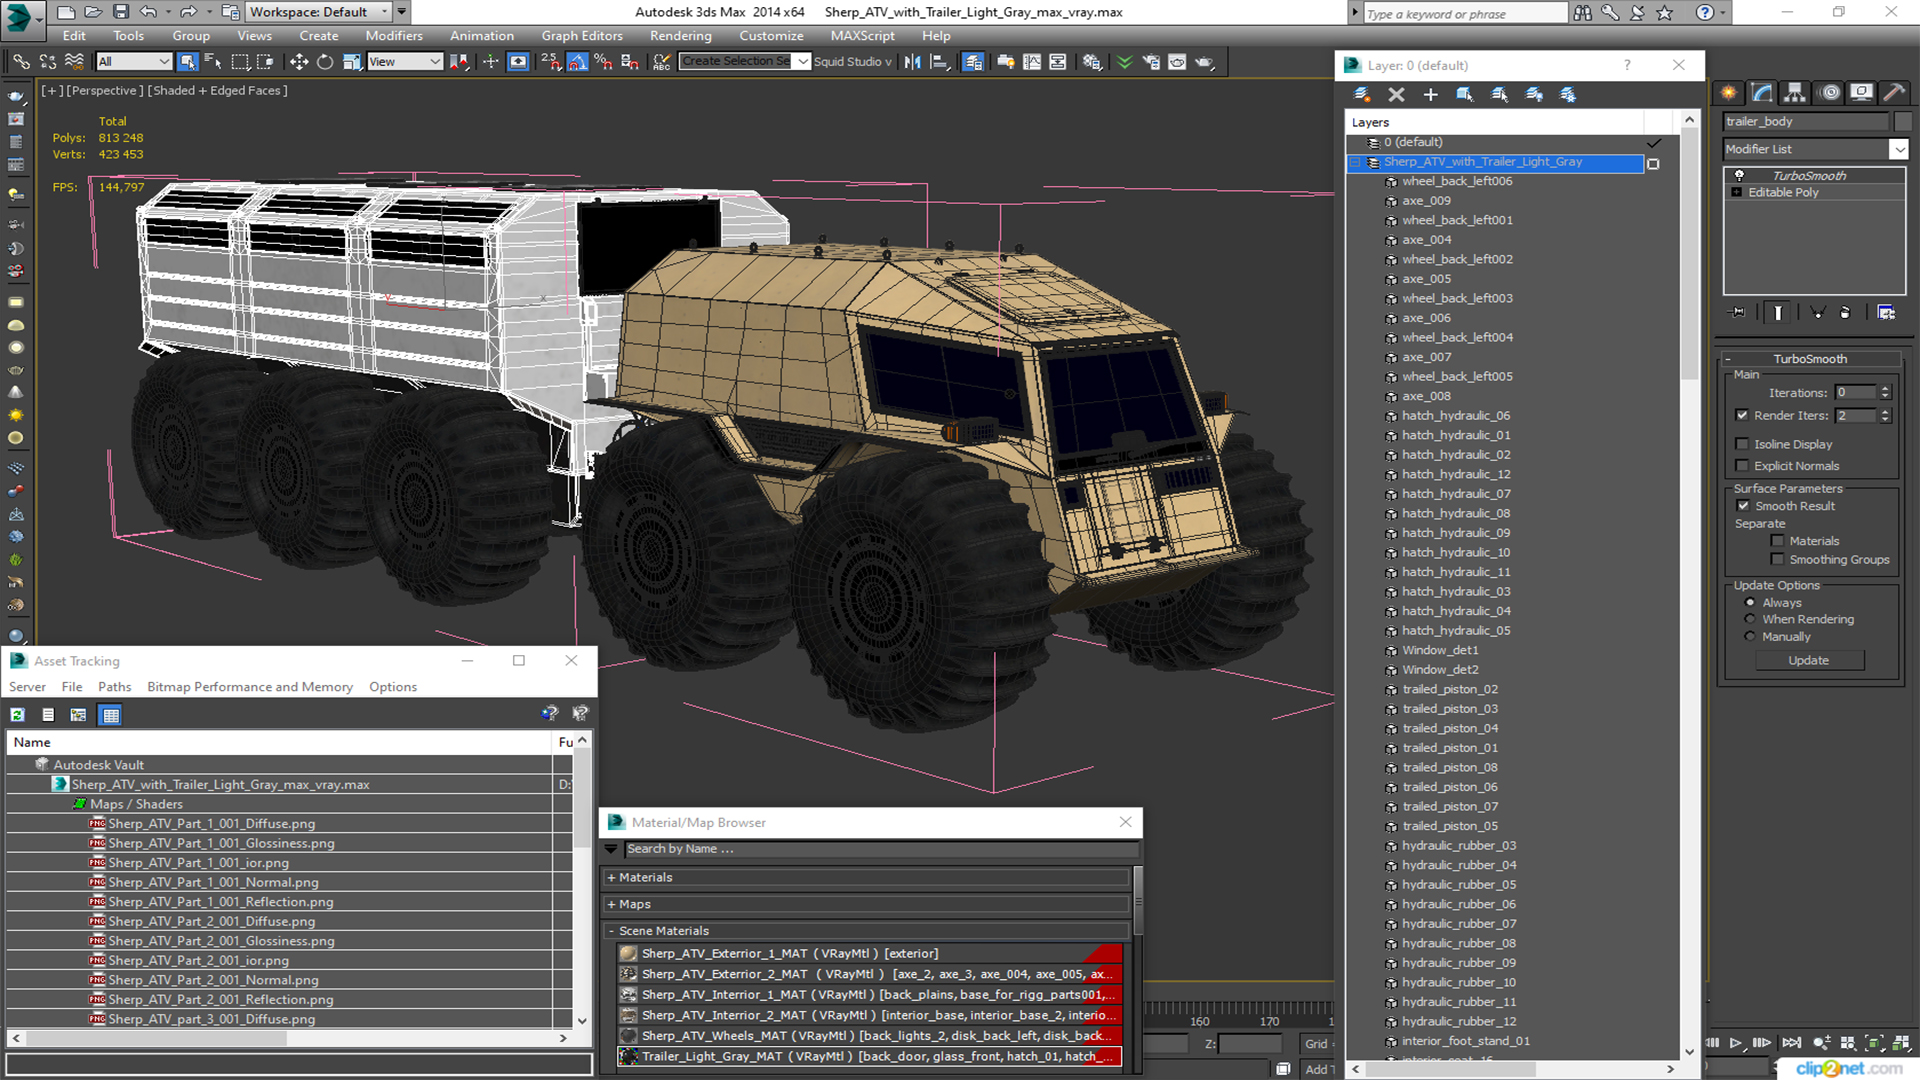Enable Isoline Display checkbox
The width and height of the screenshot is (1920, 1080).
[1742, 444]
